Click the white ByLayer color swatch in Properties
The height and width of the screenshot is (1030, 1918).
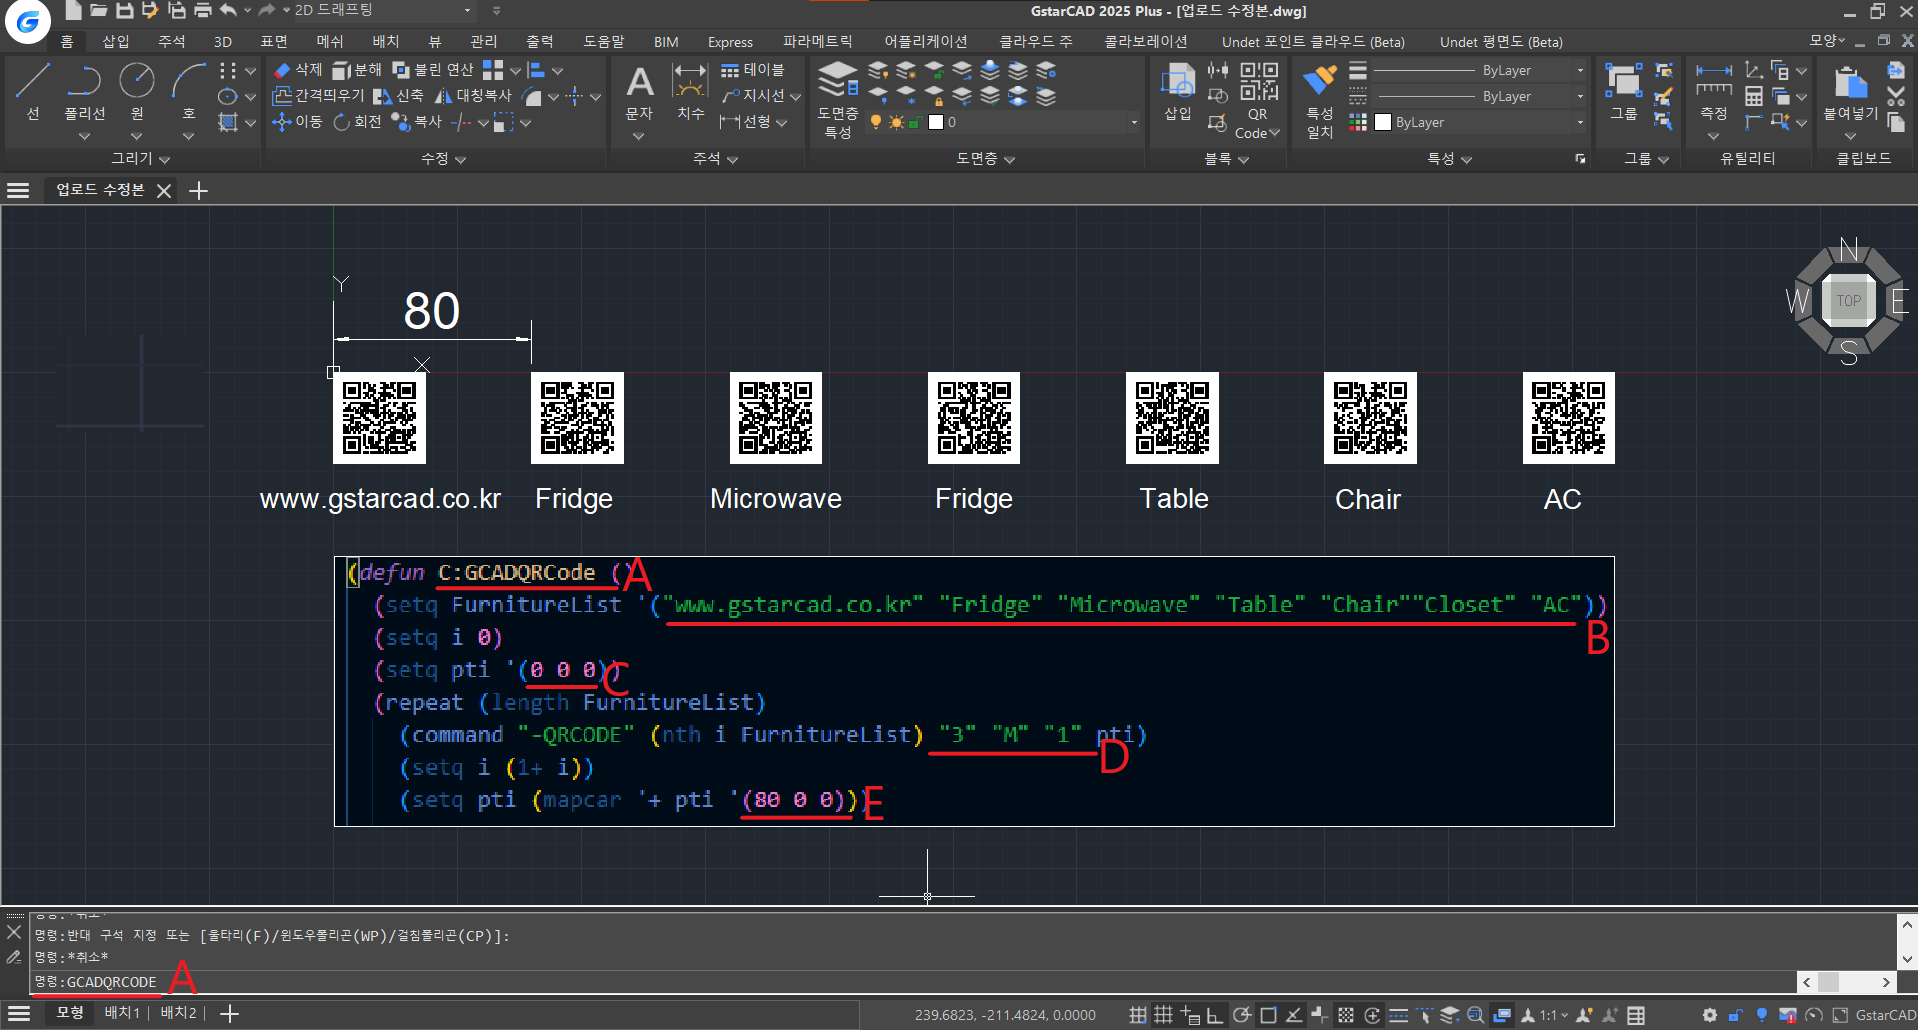click(1383, 122)
